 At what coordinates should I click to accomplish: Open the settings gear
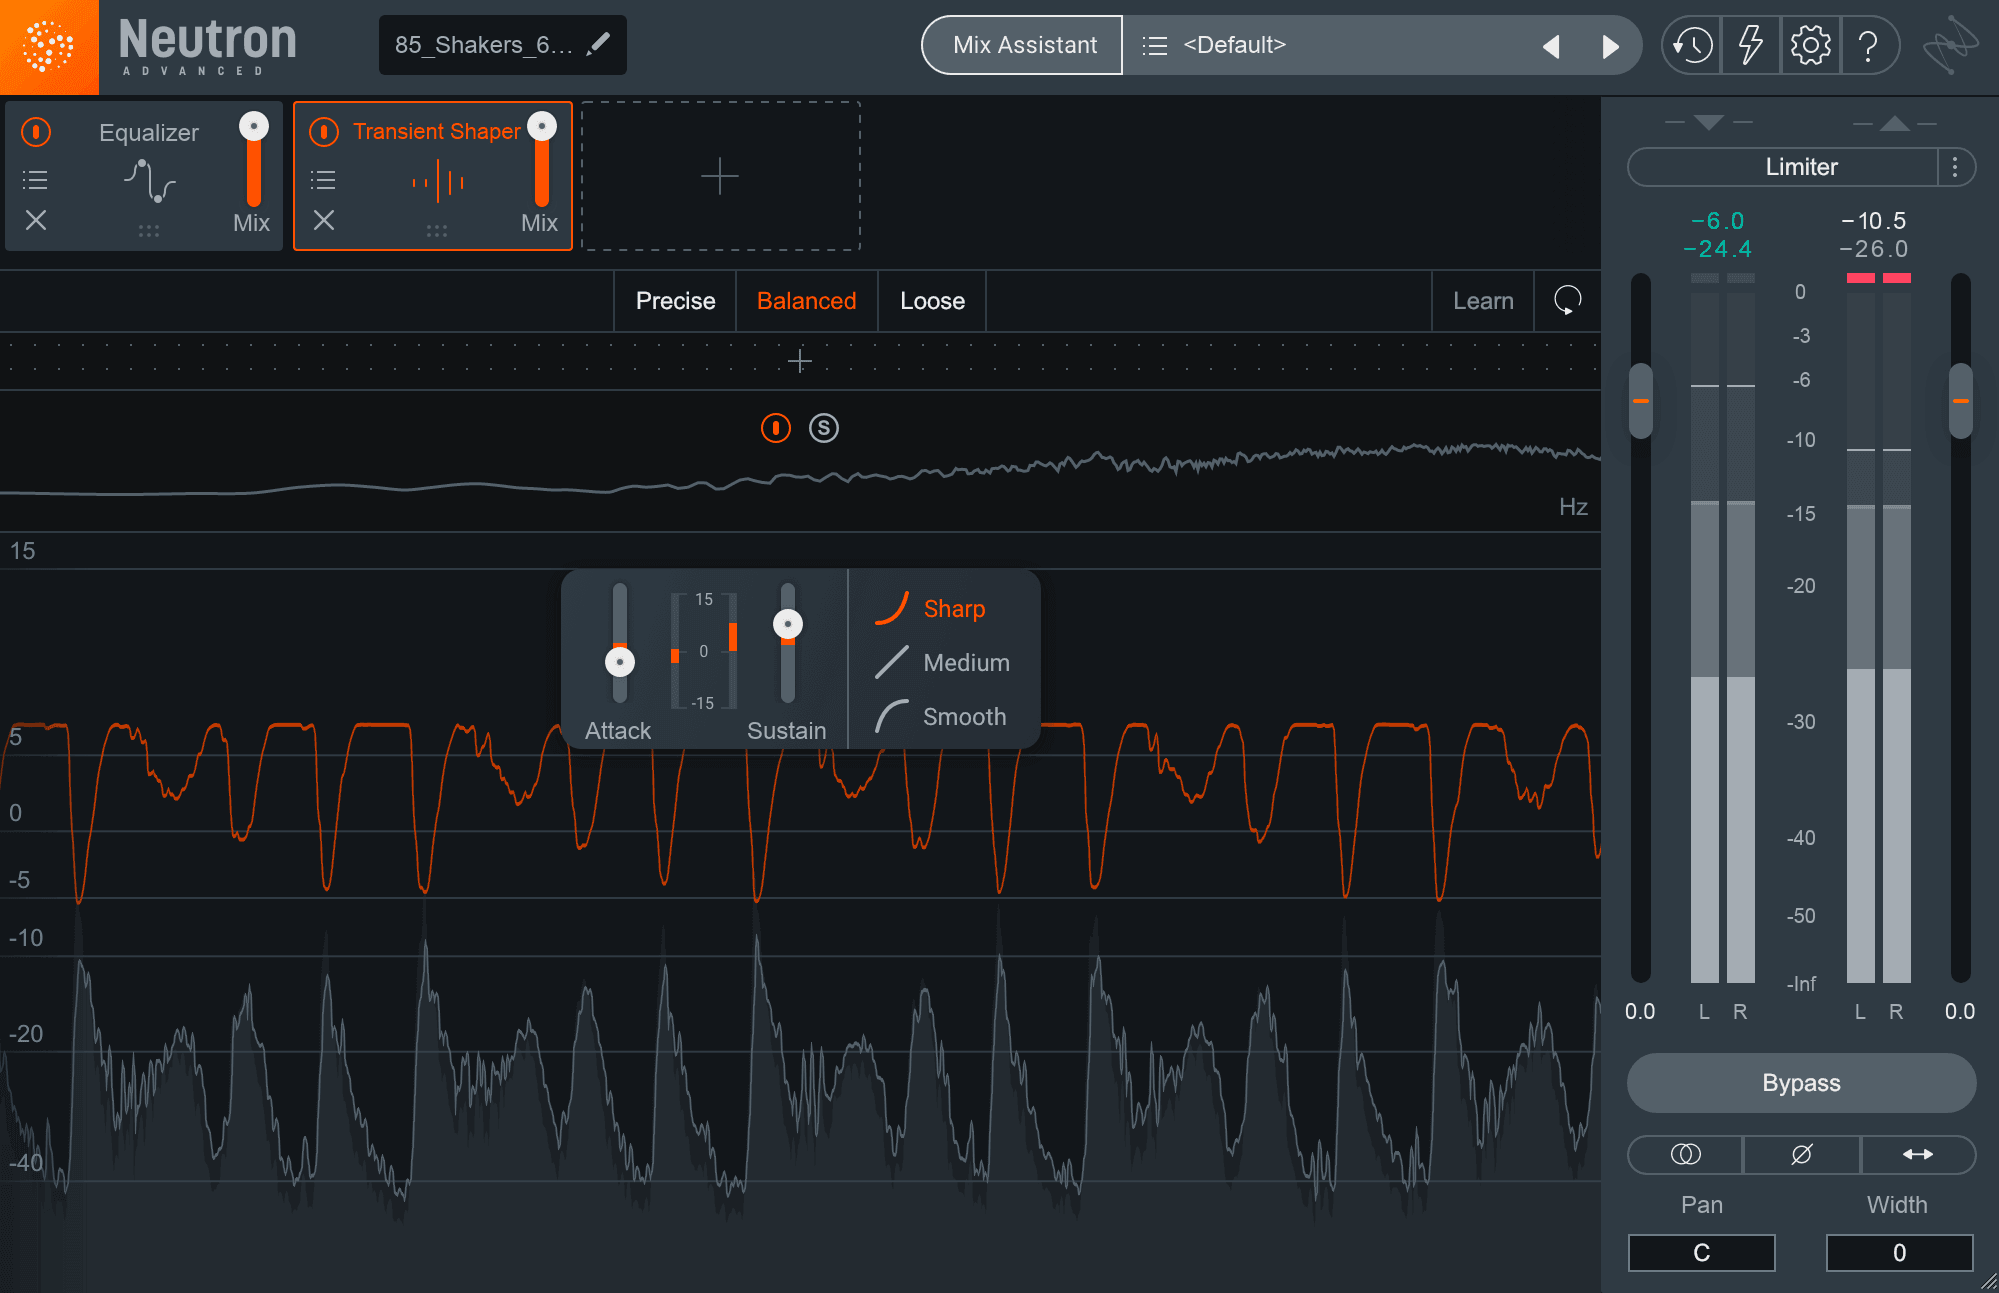[x=1810, y=45]
